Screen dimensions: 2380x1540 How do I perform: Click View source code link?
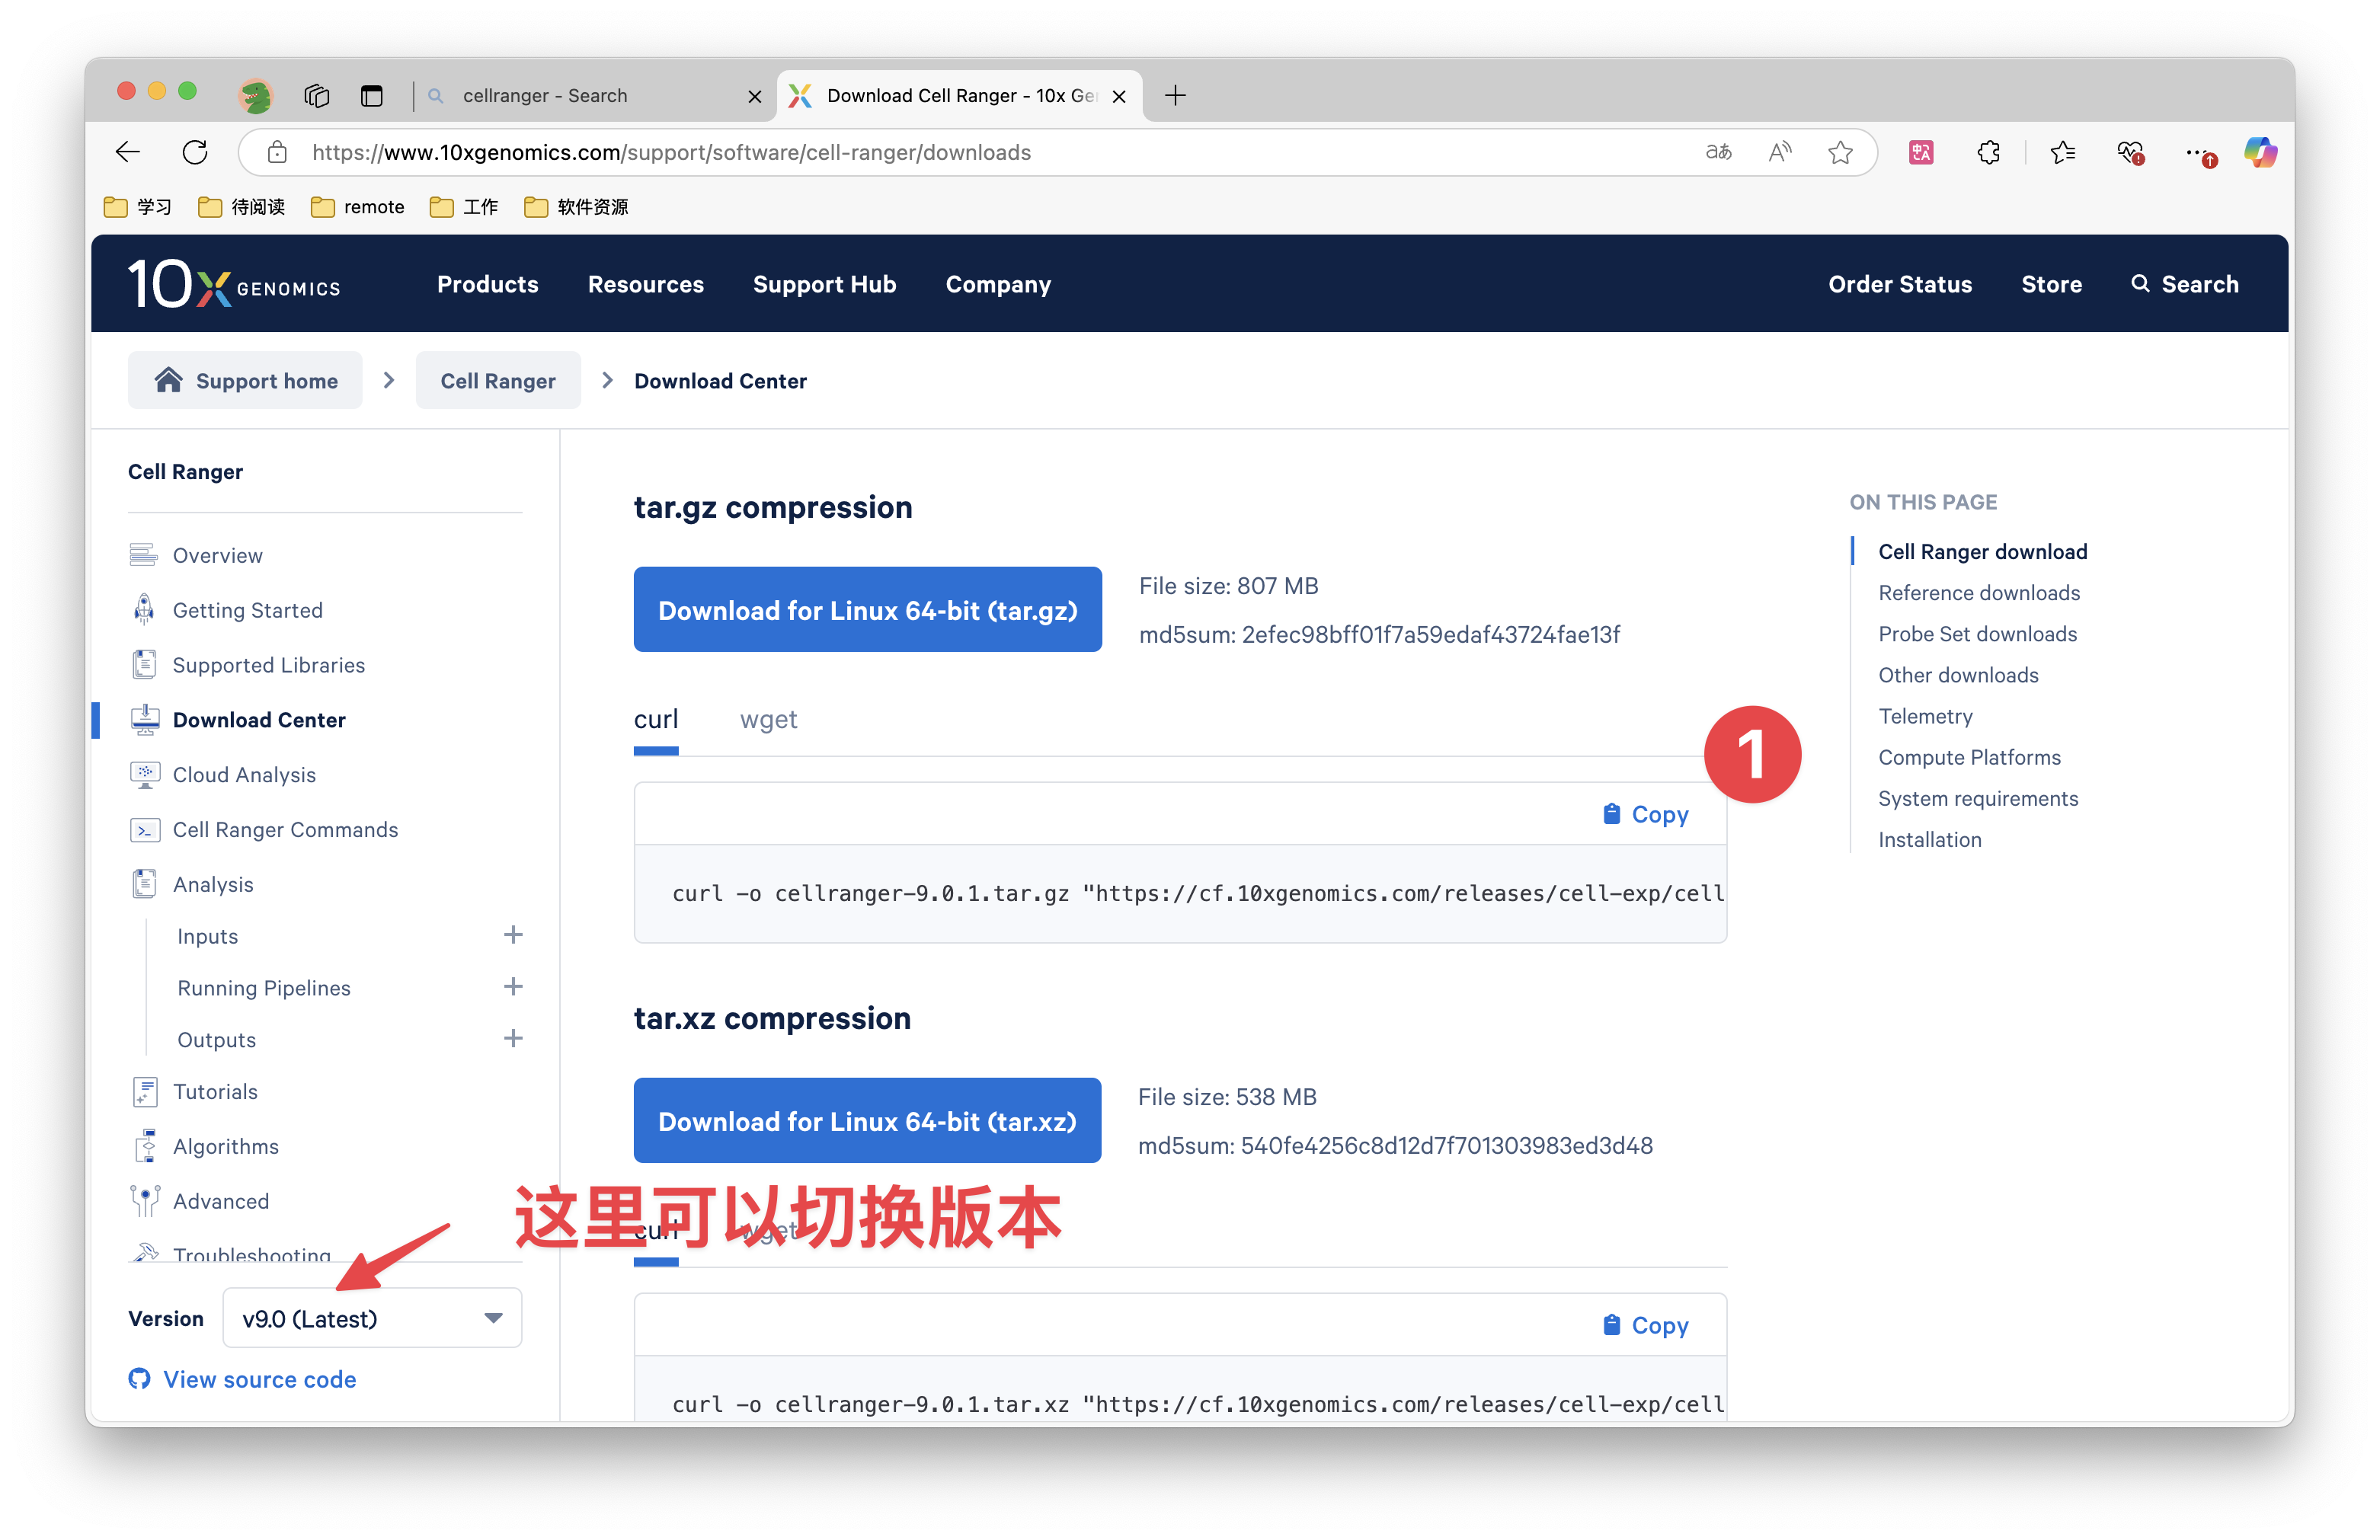tap(259, 1379)
